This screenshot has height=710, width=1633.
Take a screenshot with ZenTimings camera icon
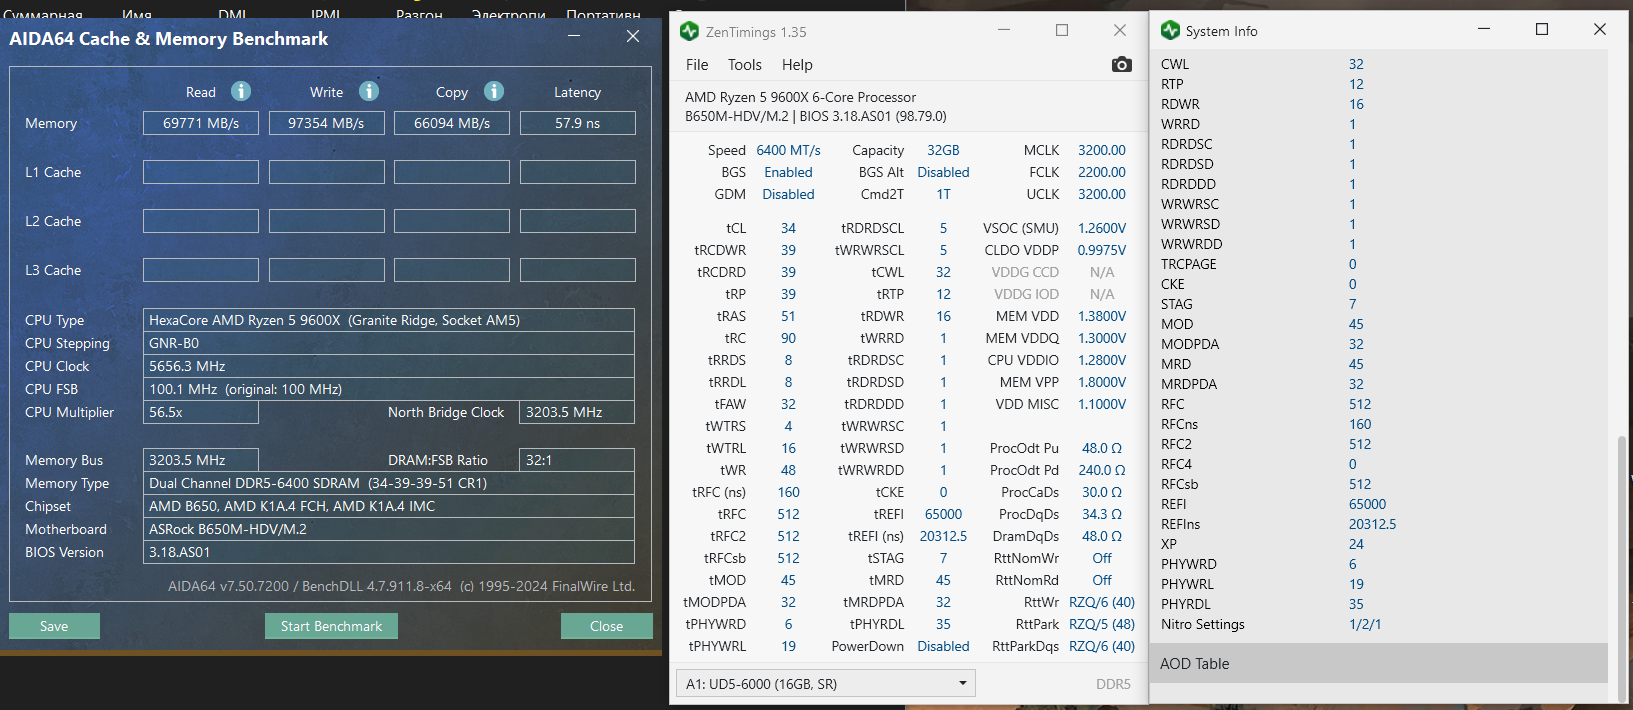point(1122,64)
